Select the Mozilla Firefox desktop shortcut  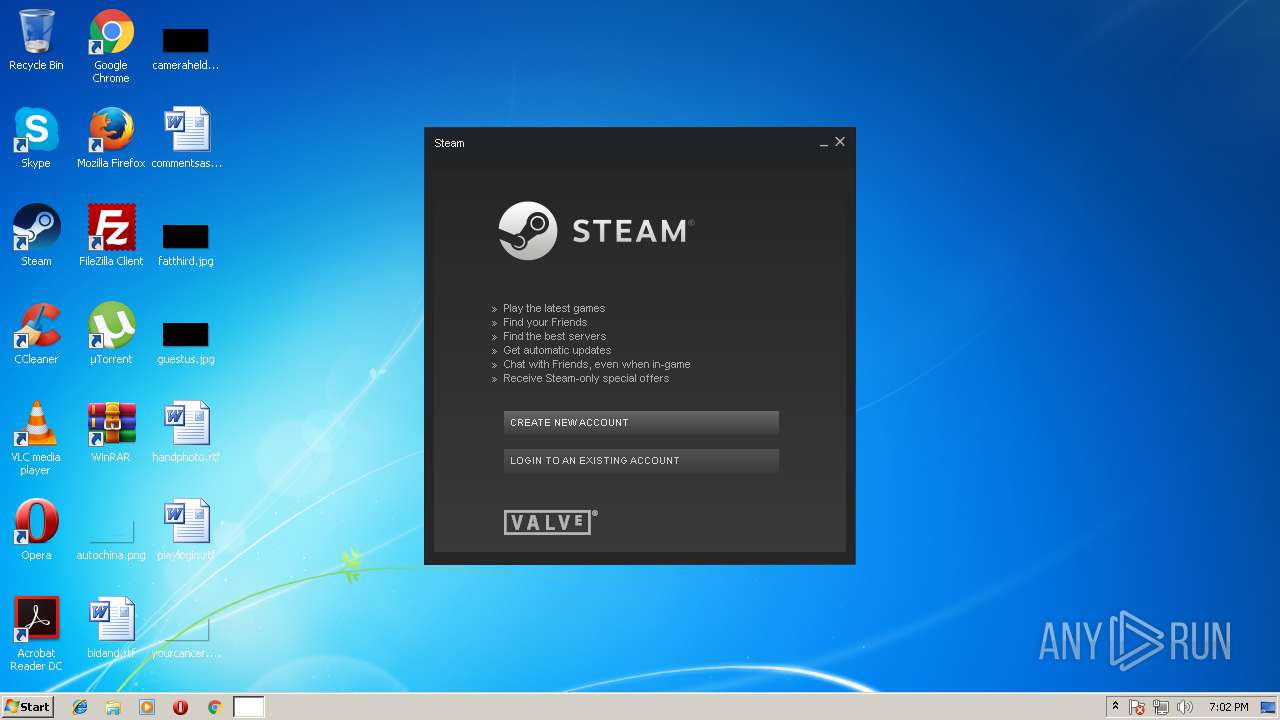pyautogui.click(x=111, y=138)
